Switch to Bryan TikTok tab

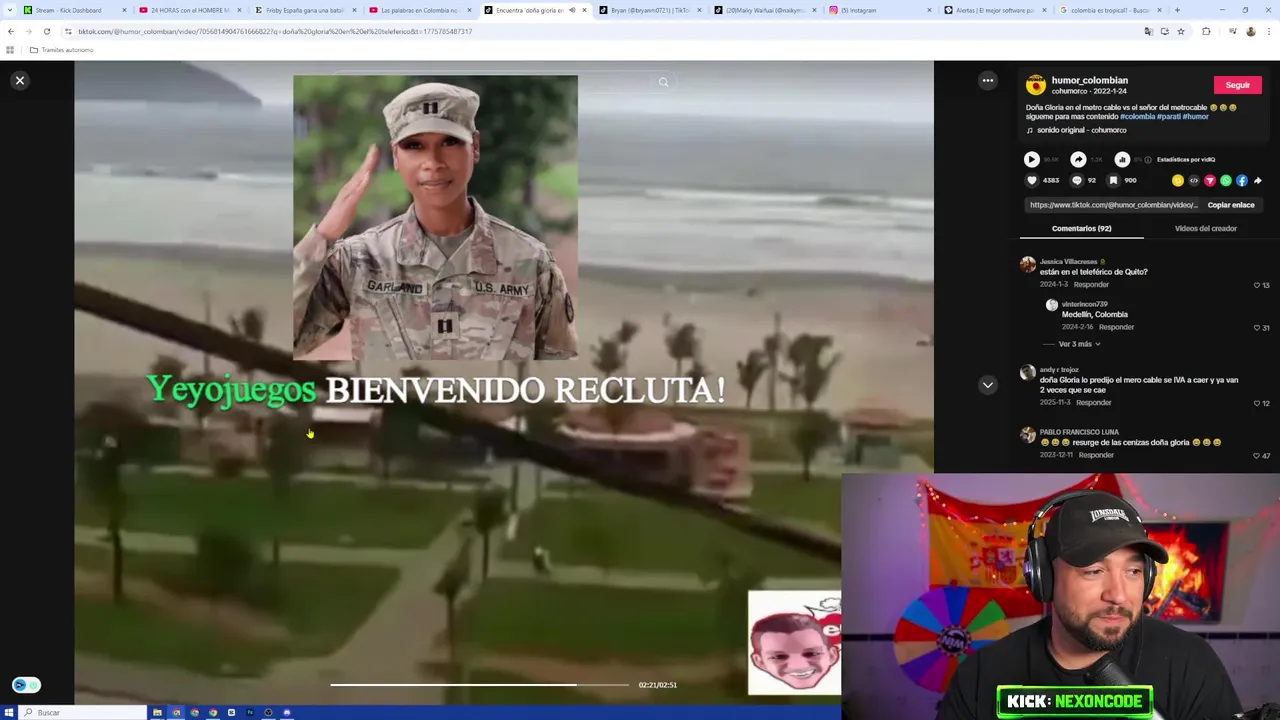coord(650,10)
